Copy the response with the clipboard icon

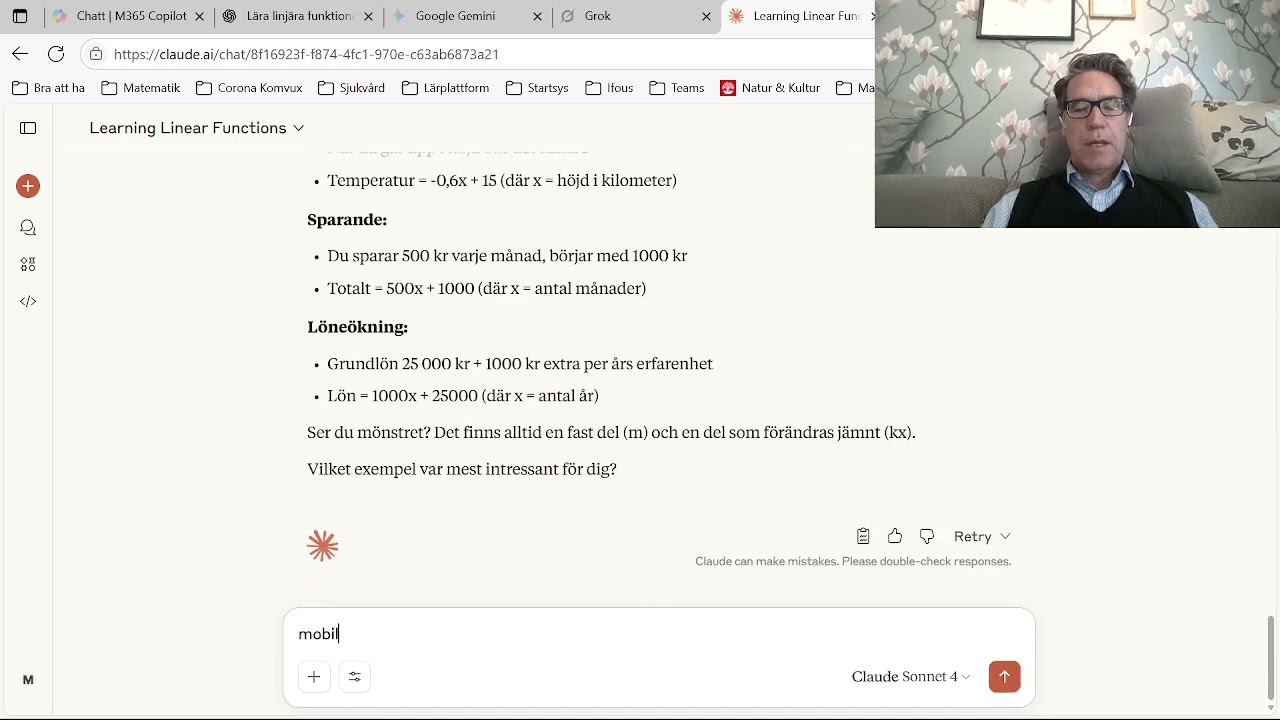point(863,536)
